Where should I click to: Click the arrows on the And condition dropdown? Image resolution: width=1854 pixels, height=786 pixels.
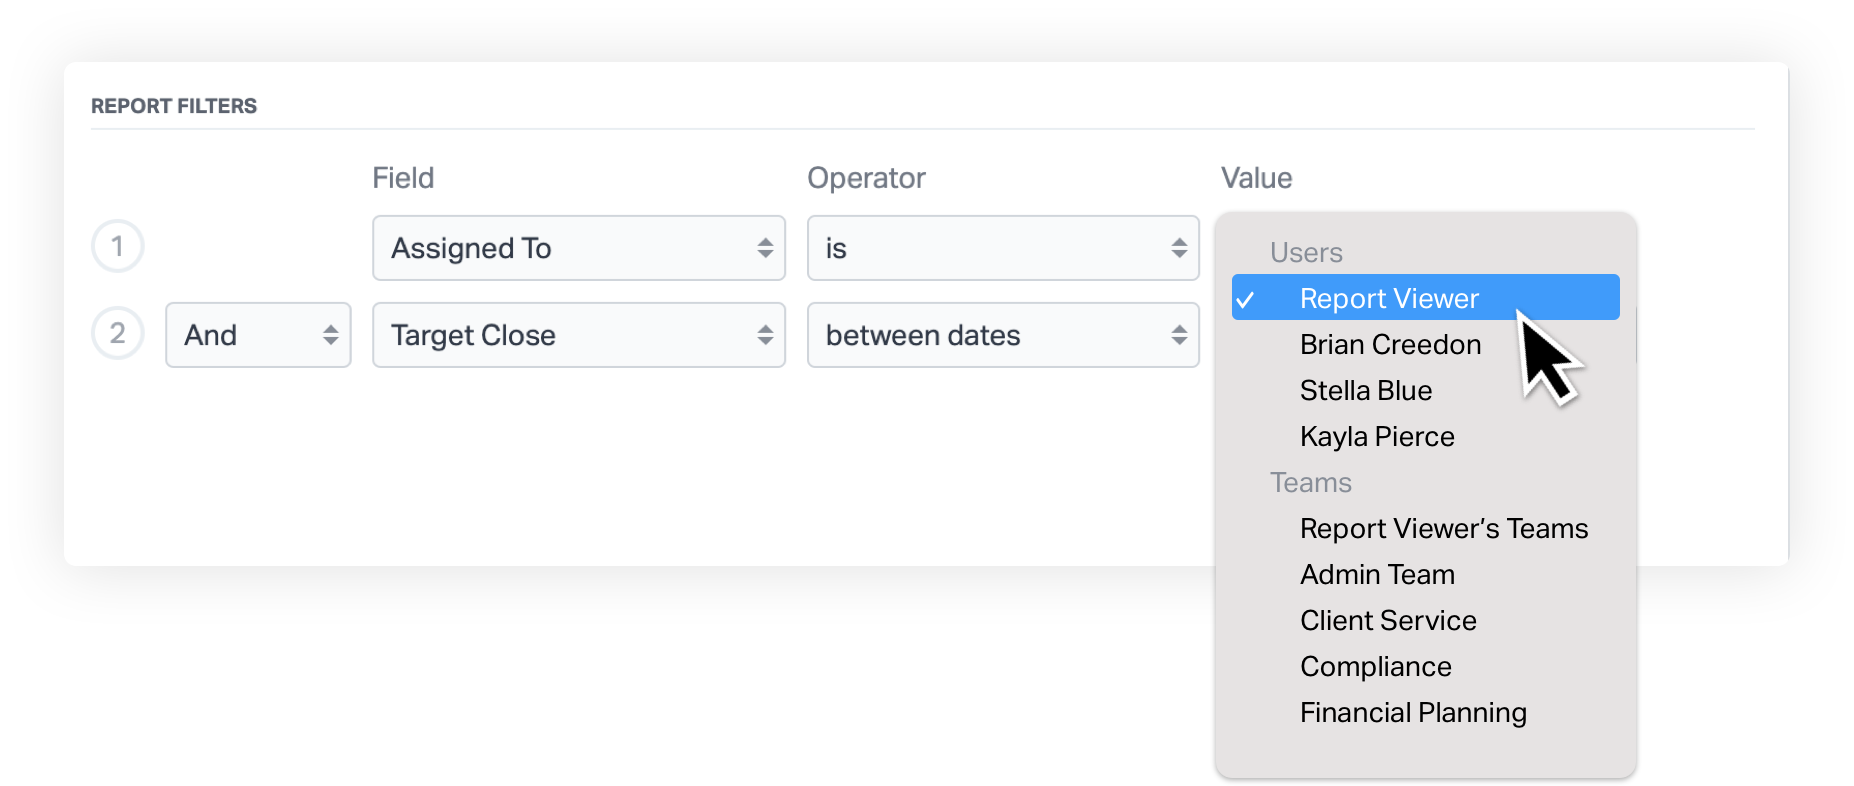pyautogui.click(x=333, y=335)
